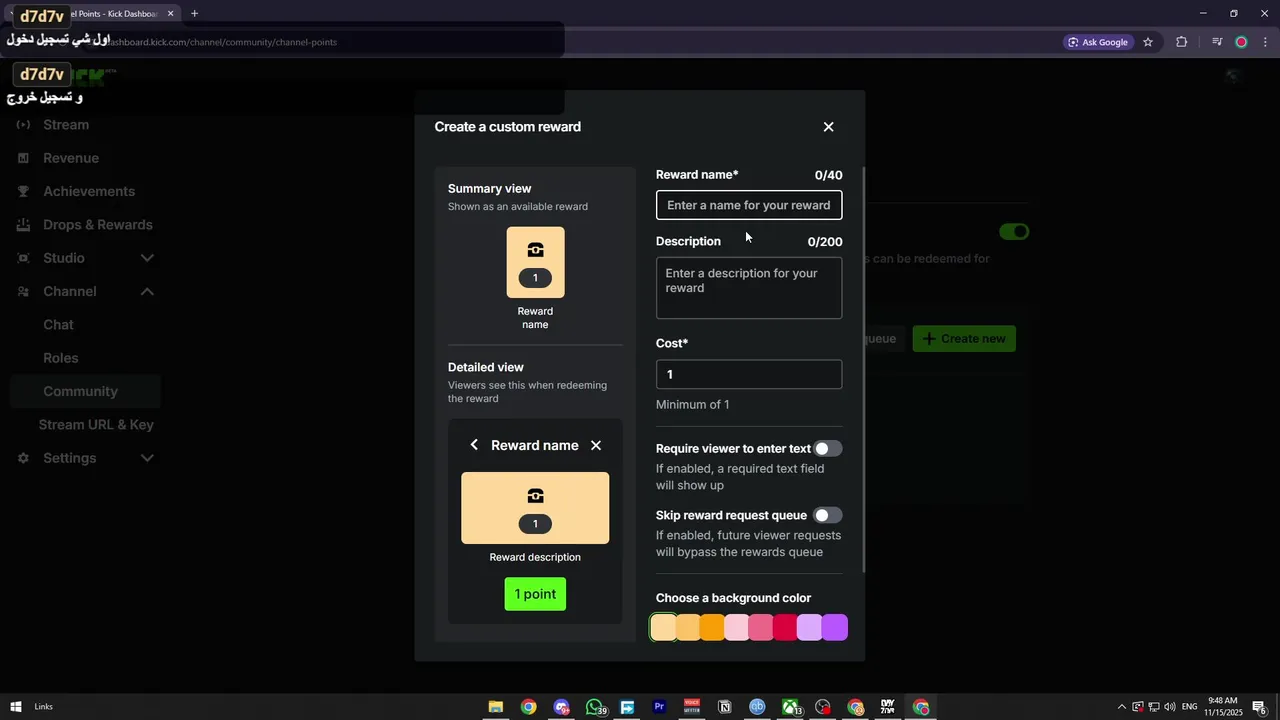This screenshot has width=1280, height=720.
Task: Click the Reward name input field
Action: point(749,205)
